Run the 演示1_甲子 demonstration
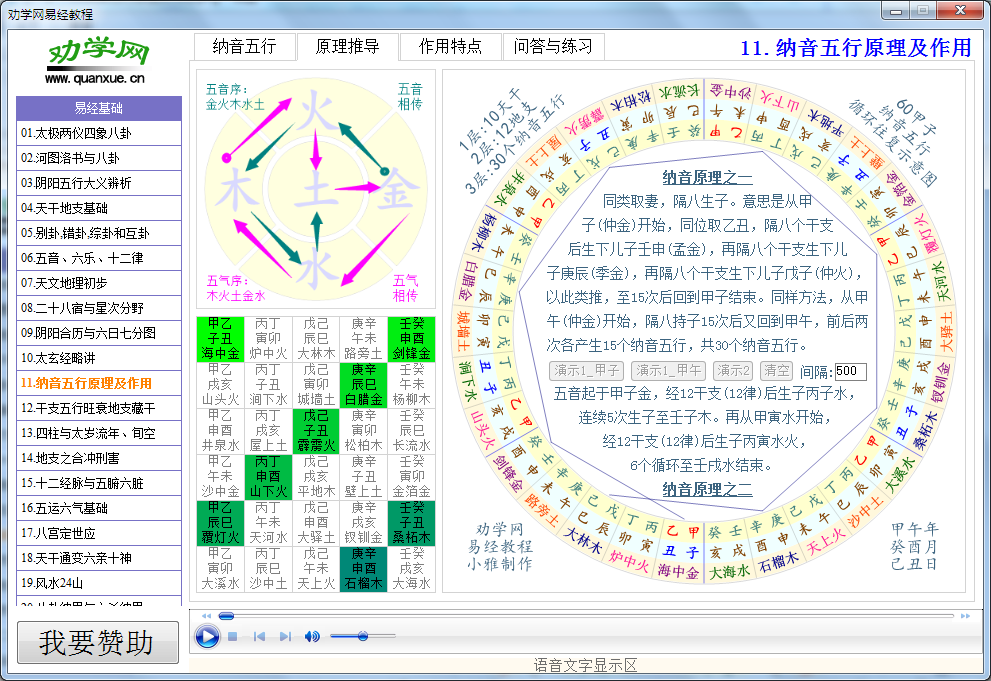The image size is (991, 681). (585, 370)
